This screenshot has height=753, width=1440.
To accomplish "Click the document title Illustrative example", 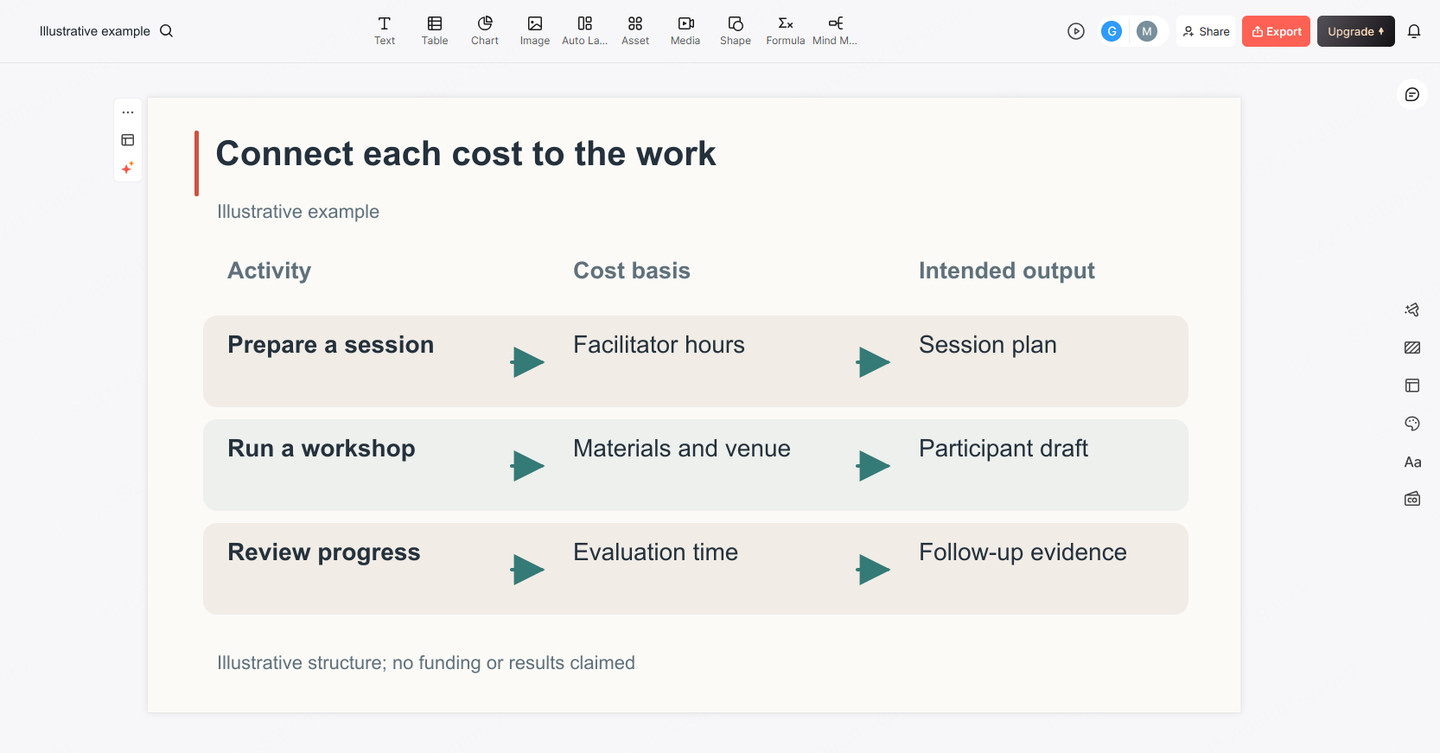I will 95,31.
